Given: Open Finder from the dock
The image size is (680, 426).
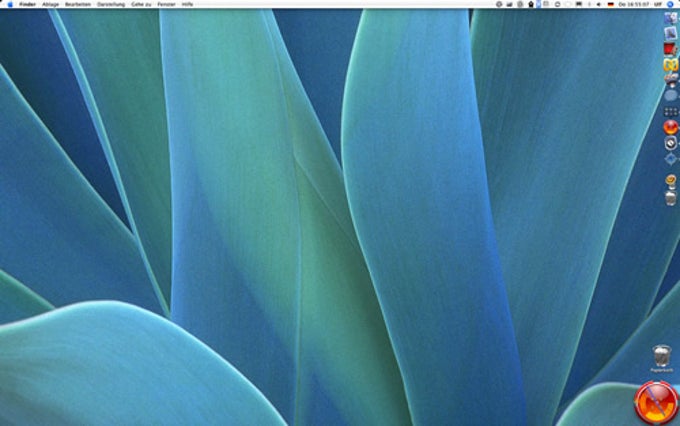Looking at the screenshot, I should coord(670,18).
